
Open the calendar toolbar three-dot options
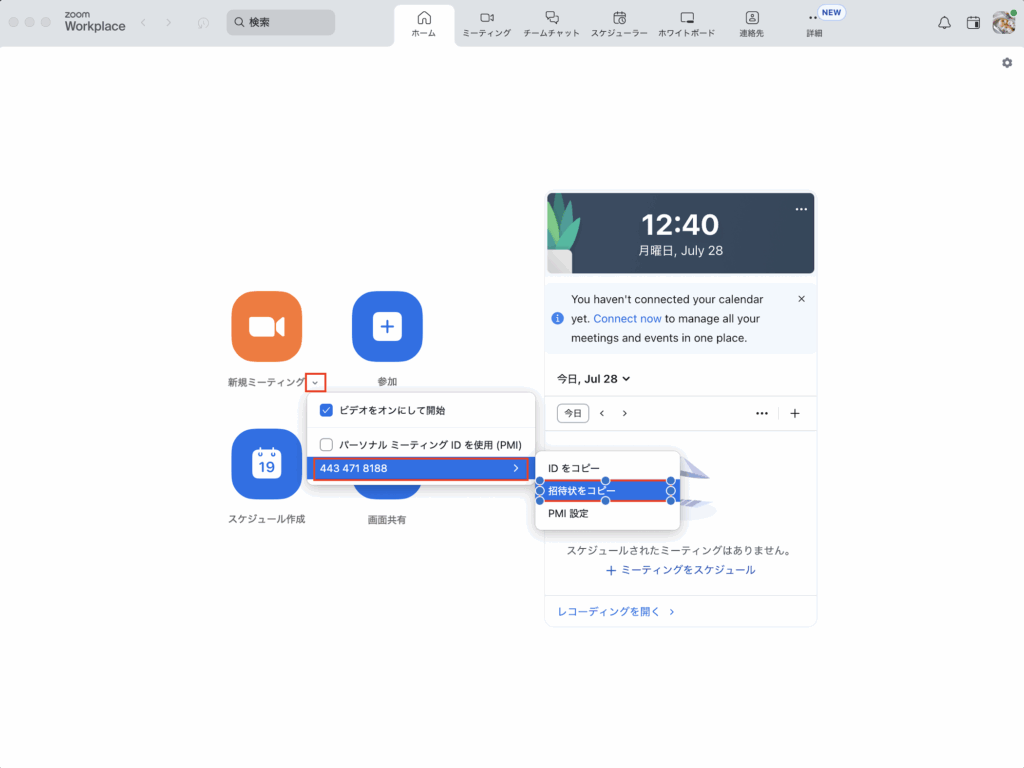click(761, 413)
